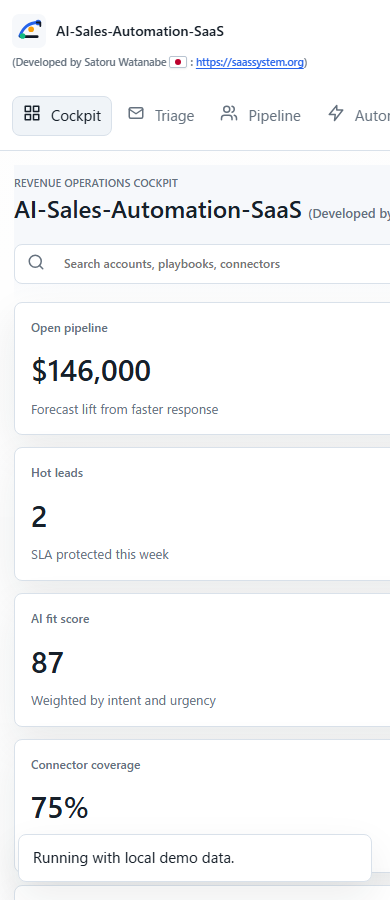Click the search magnifier icon
This screenshot has height=900, width=390.
[x=36, y=263]
